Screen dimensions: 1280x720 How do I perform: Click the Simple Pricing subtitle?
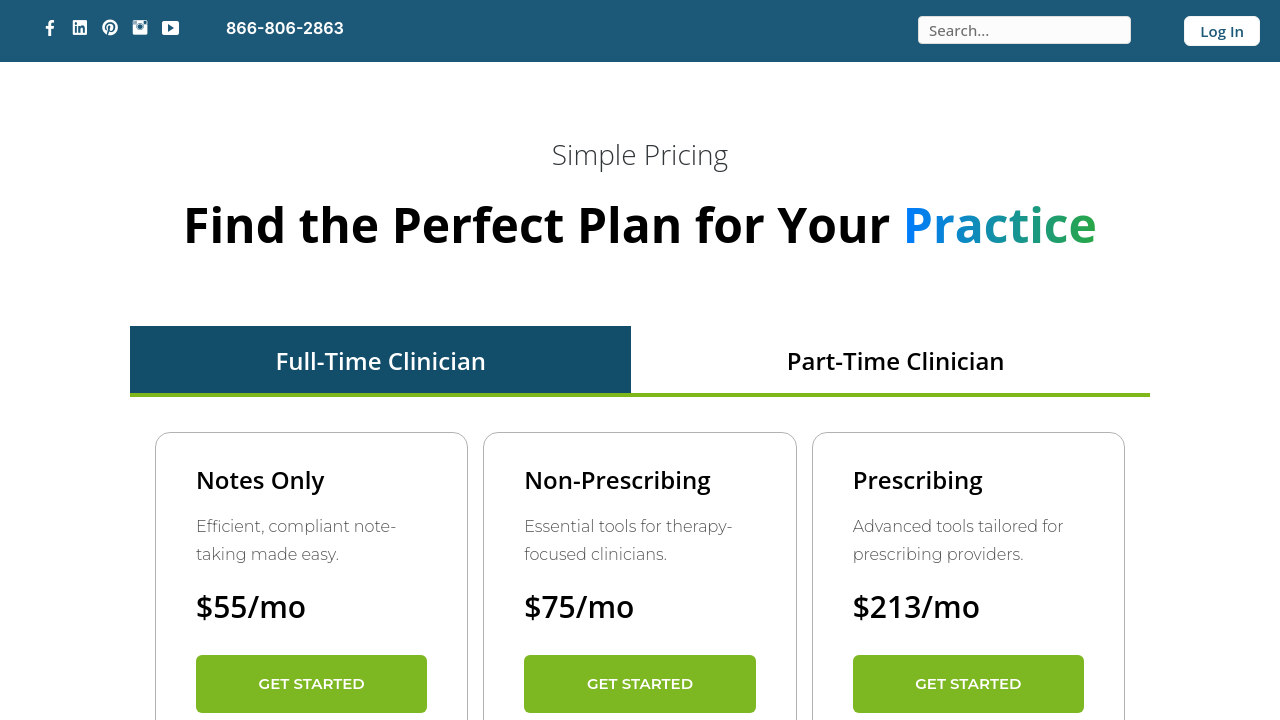click(640, 155)
